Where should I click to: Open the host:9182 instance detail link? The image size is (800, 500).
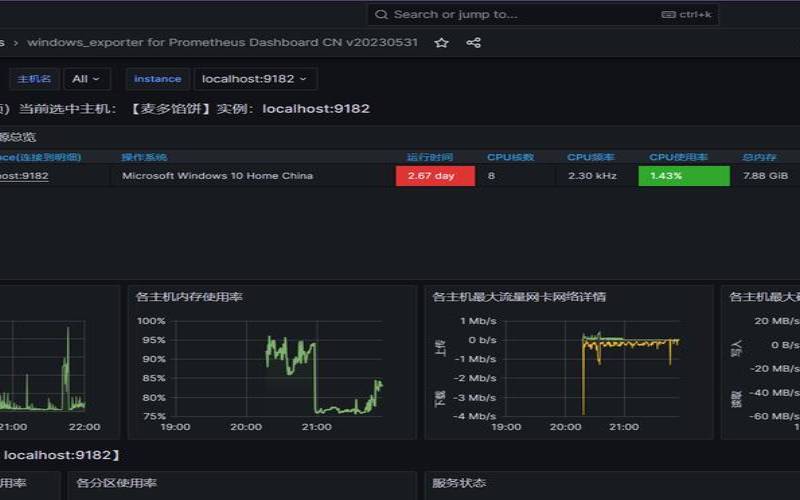24,176
